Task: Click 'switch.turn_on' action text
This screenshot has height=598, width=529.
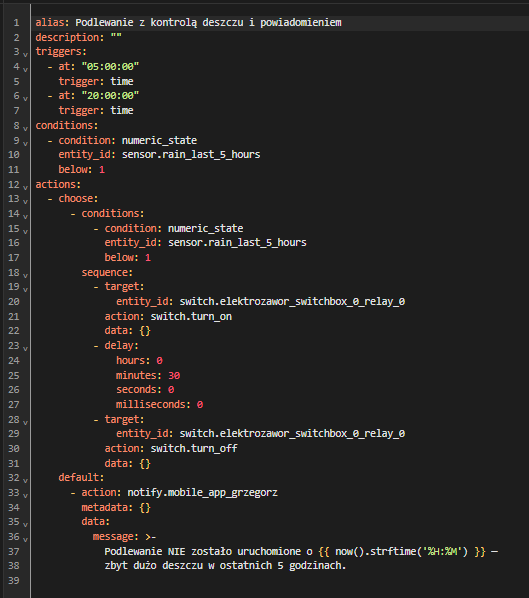Action: click(191, 316)
